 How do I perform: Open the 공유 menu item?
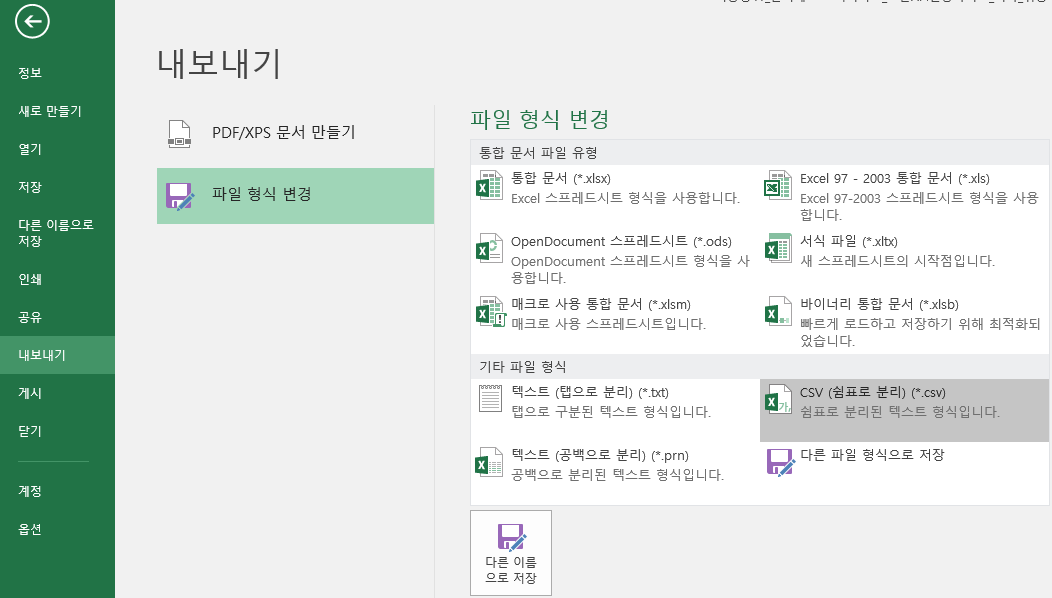pos(57,317)
